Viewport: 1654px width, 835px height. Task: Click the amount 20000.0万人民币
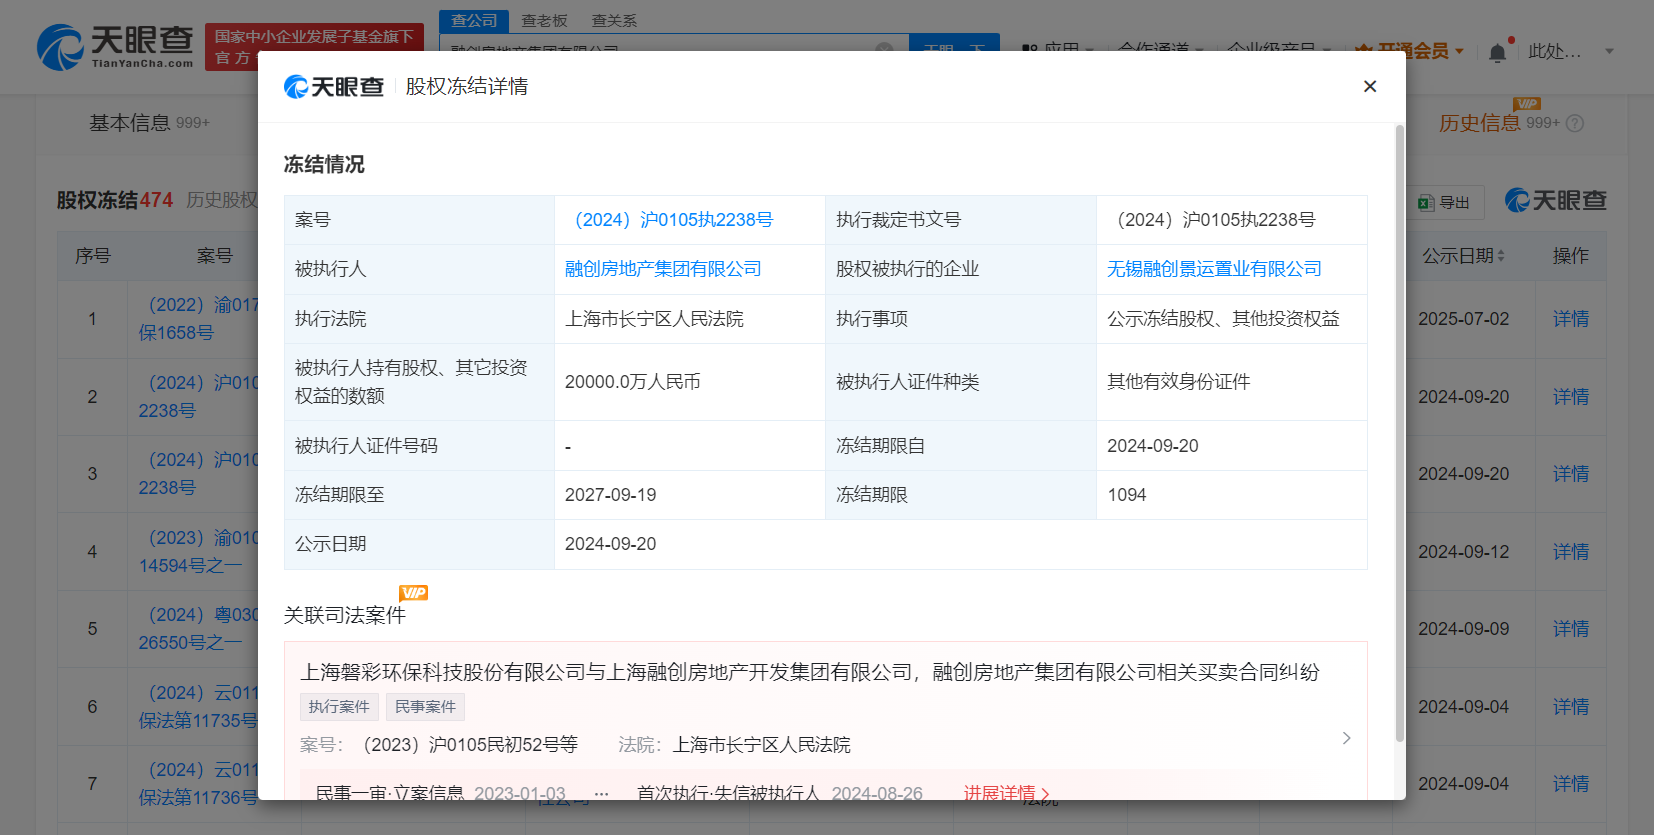pyautogui.click(x=633, y=382)
